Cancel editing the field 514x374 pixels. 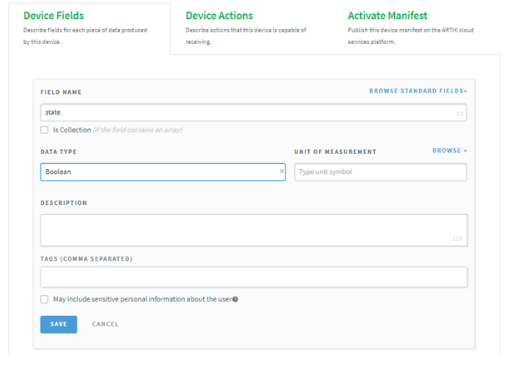(x=105, y=324)
